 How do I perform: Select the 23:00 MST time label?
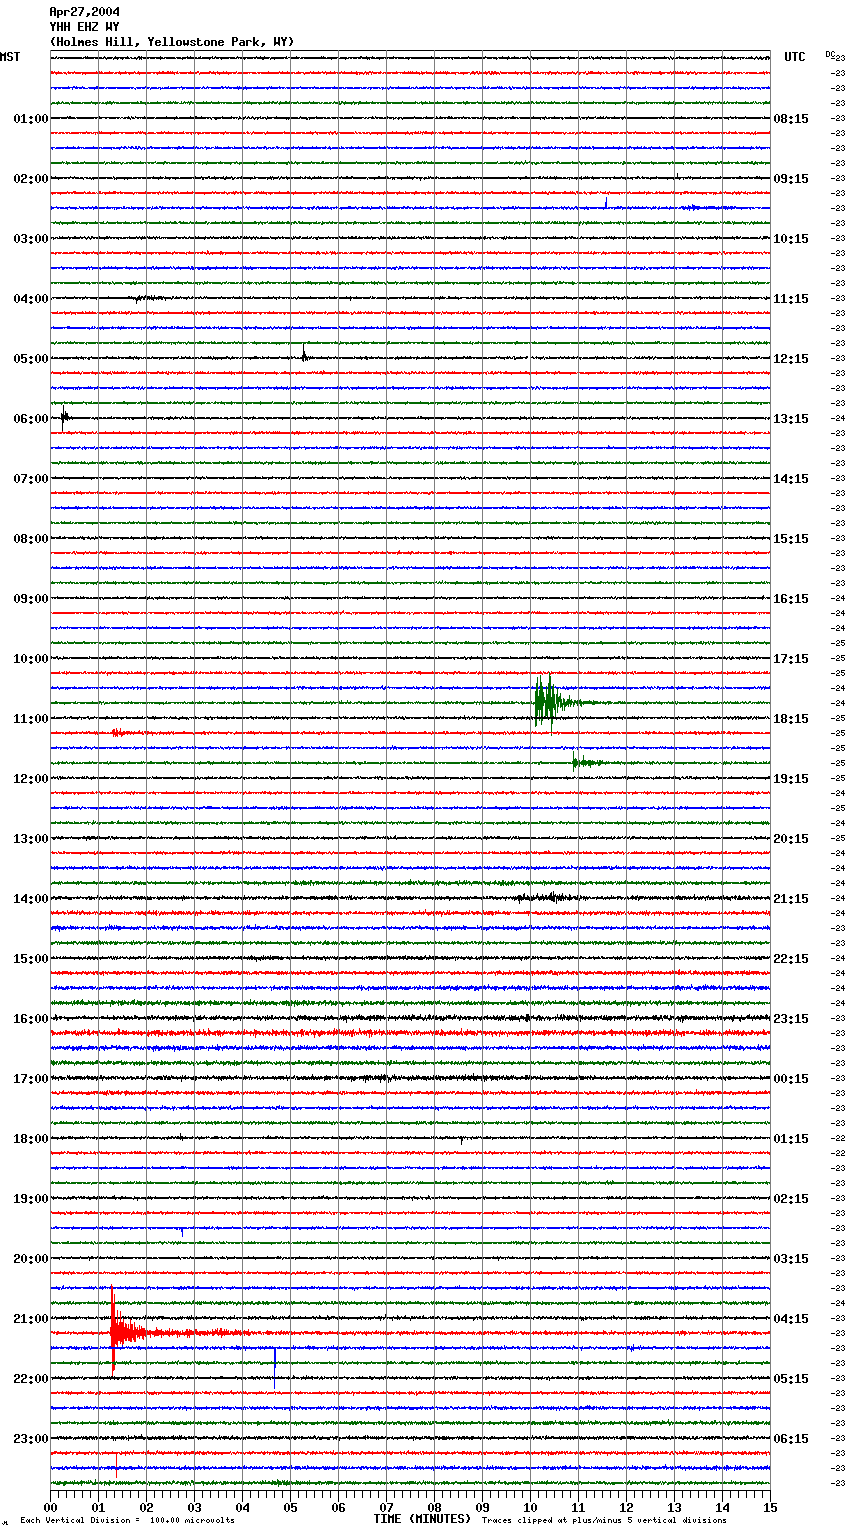click(31, 1439)
